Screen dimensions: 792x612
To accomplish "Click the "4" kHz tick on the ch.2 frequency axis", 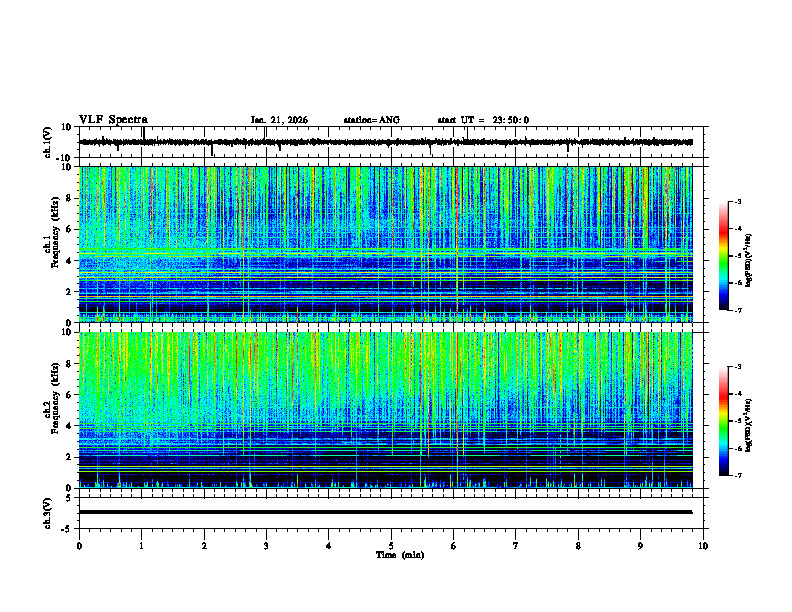I will tap(70, 426).
